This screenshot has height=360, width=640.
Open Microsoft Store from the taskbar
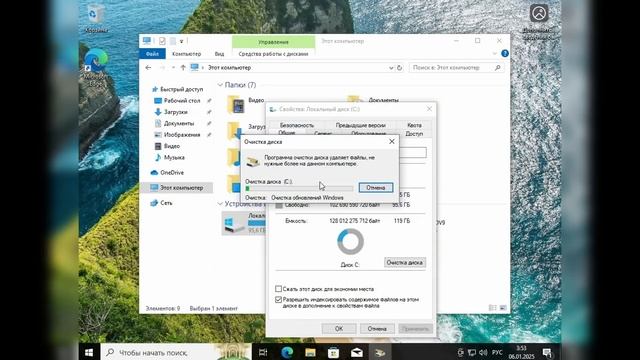click(333, 352)
